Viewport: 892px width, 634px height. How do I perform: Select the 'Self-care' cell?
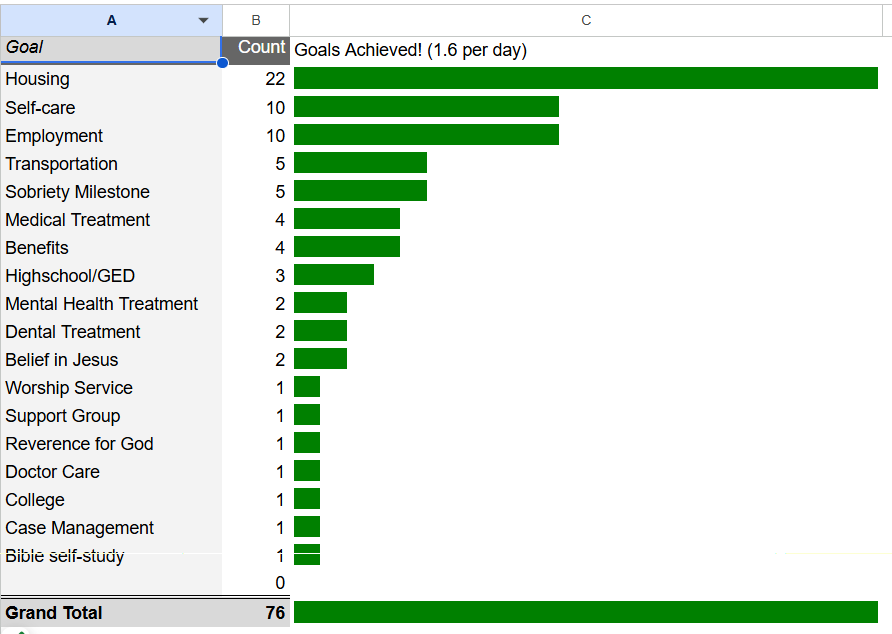pos(111,108)
